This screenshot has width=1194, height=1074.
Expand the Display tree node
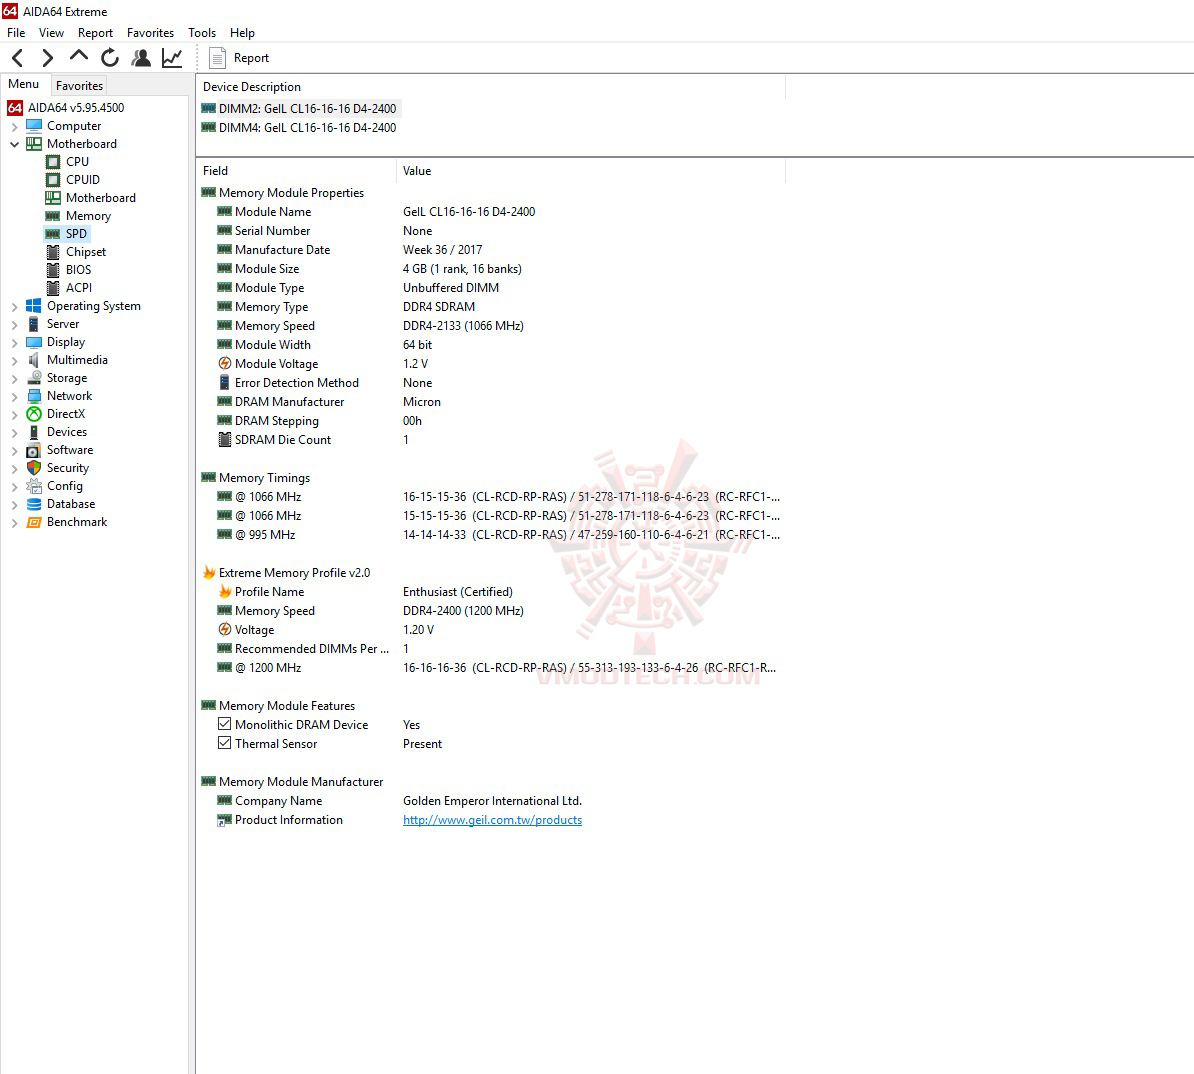pyautogui.click(x=14, y=343)
